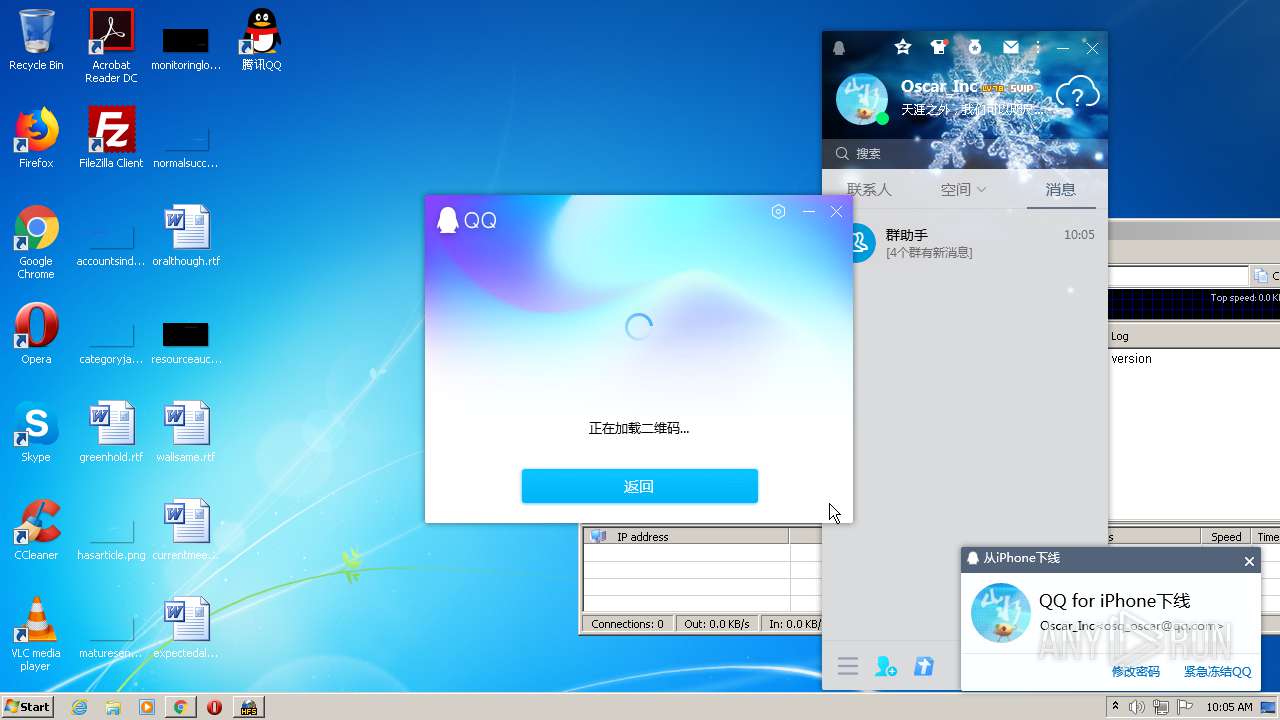1280x720 pixels.
Task: Click the blue upload arrow icon in QQ bottom bar
Action: pyautogui.click(x=924, y=666)
